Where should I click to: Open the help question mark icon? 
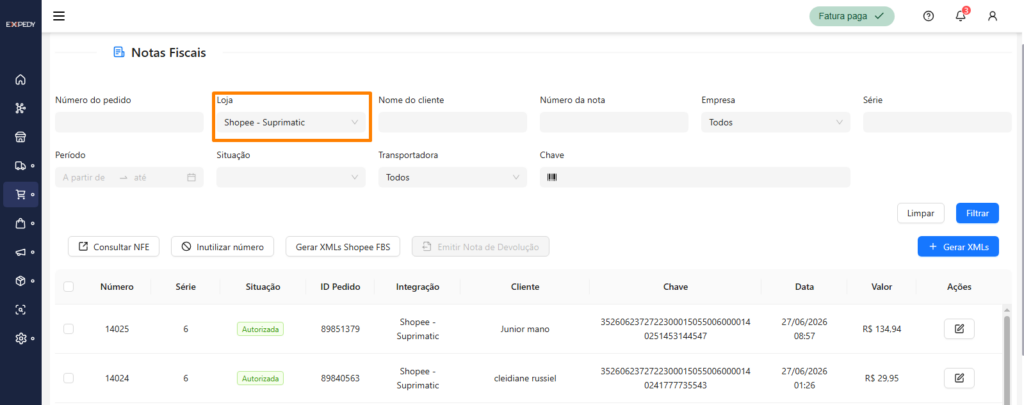click(x=928, y=16)
